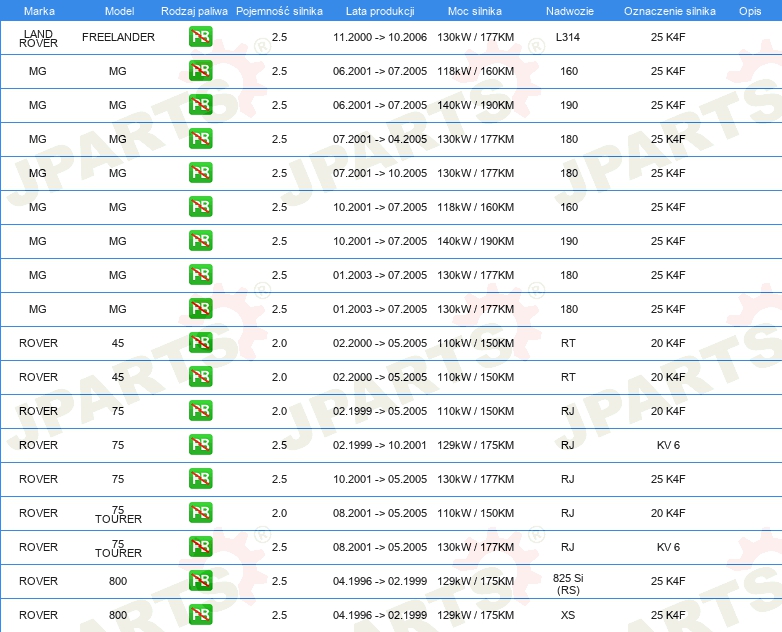Click the Moc silnika column header

click(x=475, y=11)
